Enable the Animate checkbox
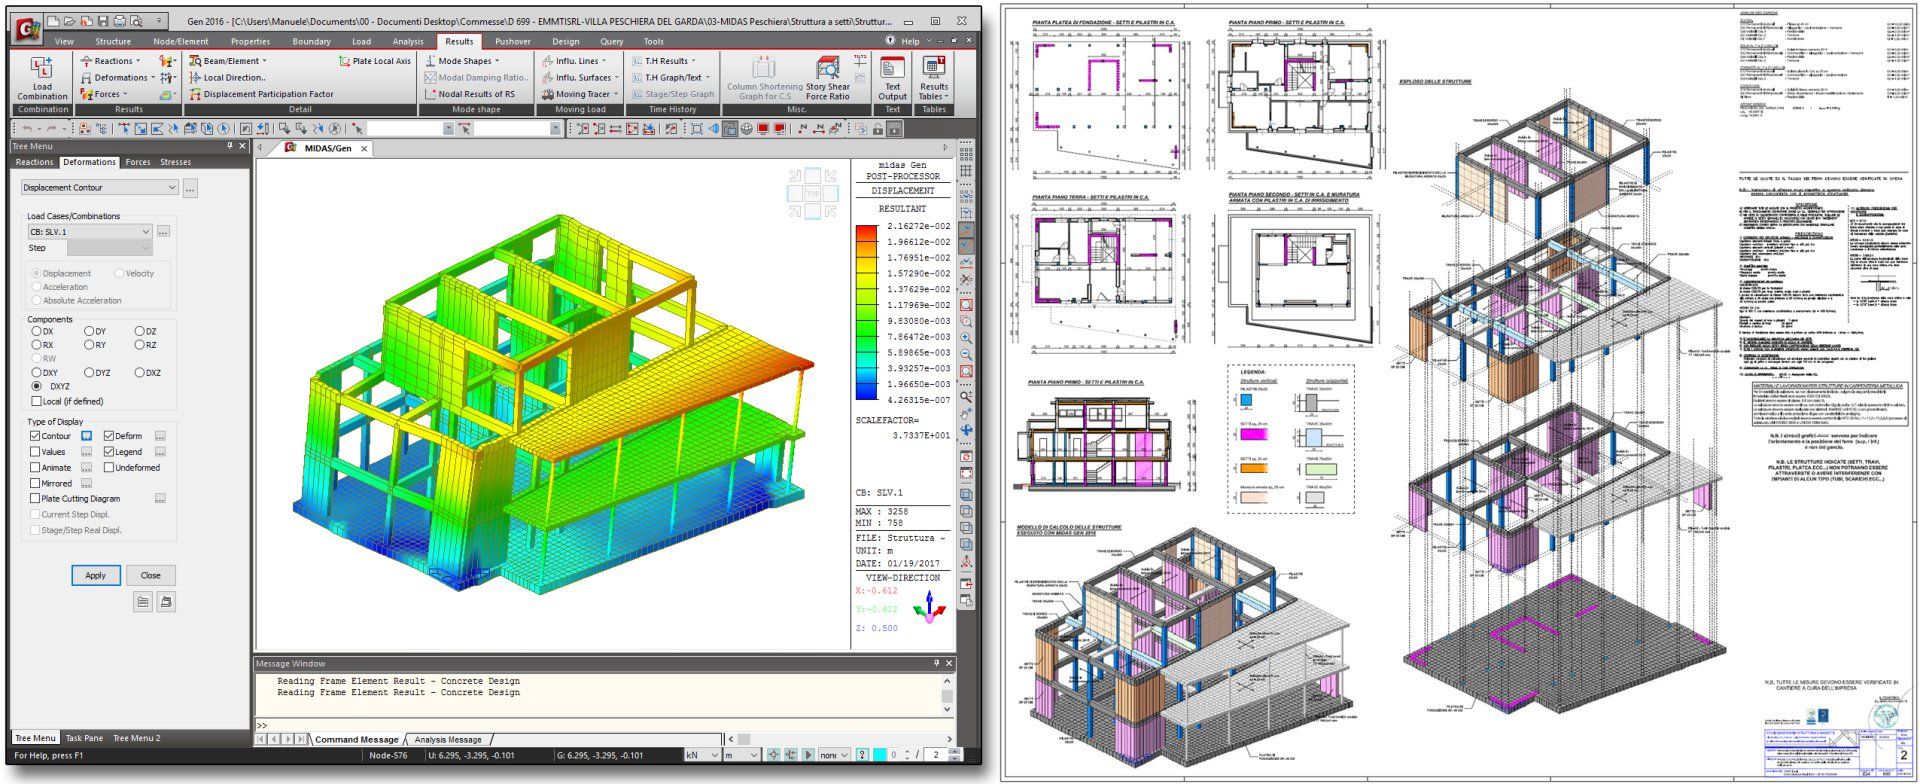 (x=35, y=467)
